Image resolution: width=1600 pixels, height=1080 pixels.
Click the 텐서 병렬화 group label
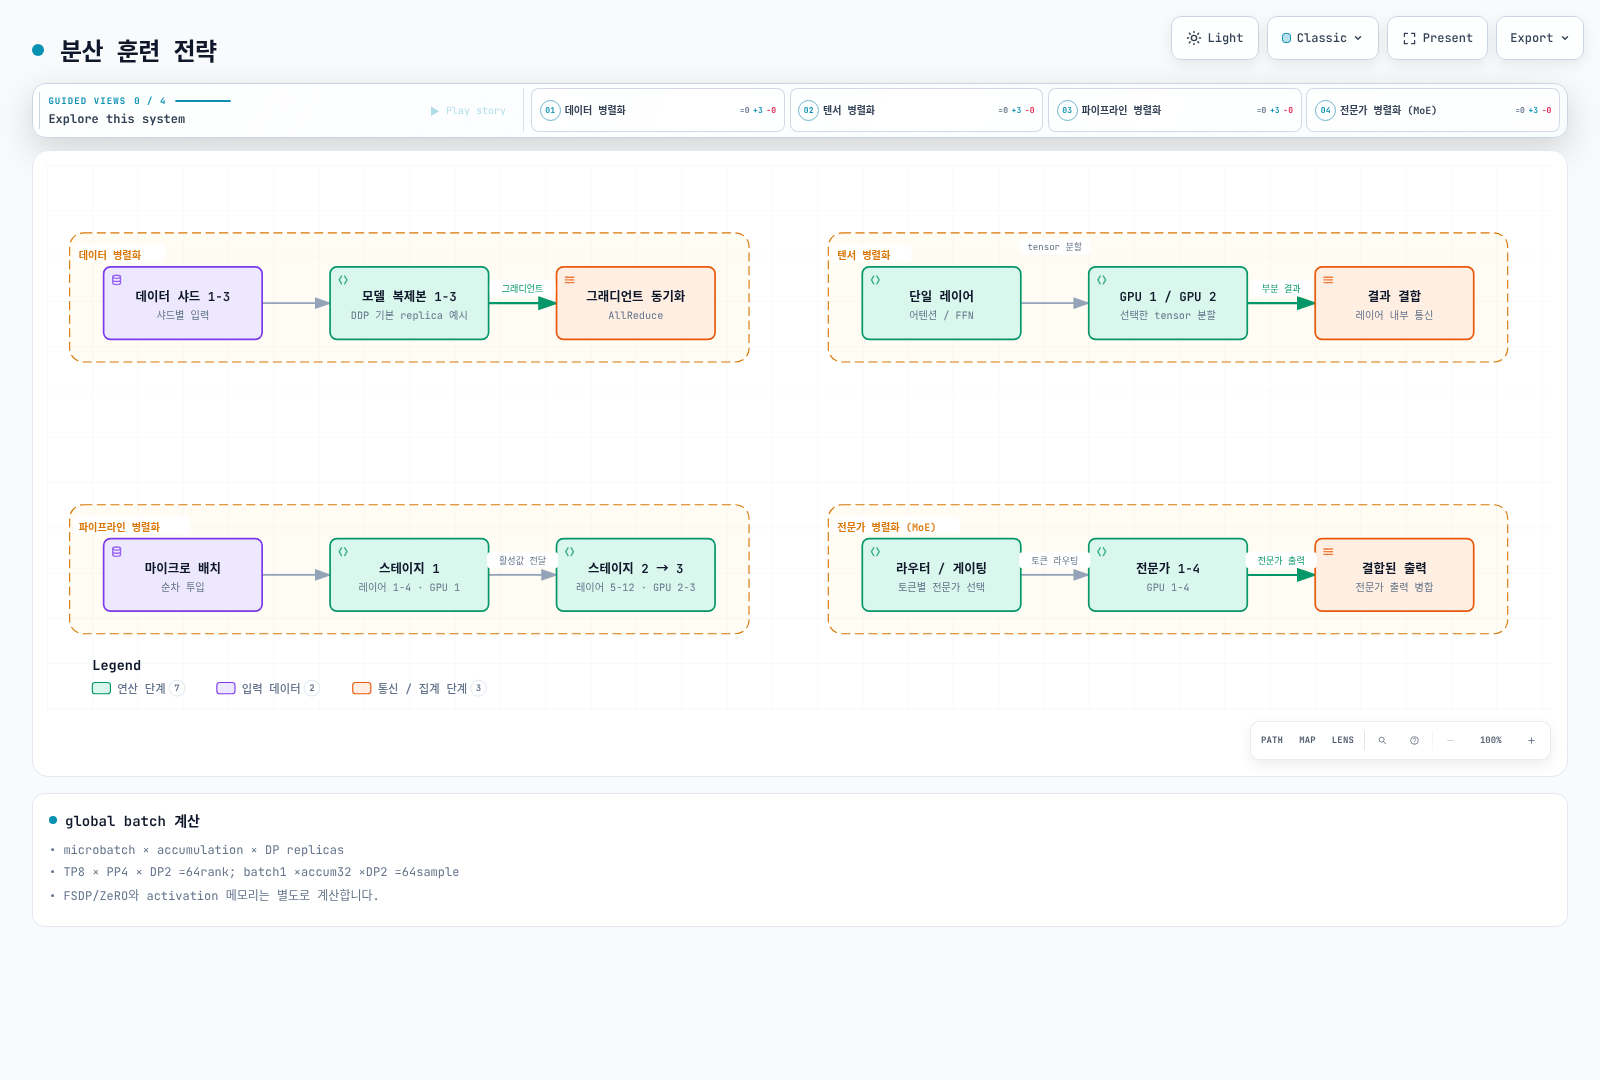coord(864,255)
